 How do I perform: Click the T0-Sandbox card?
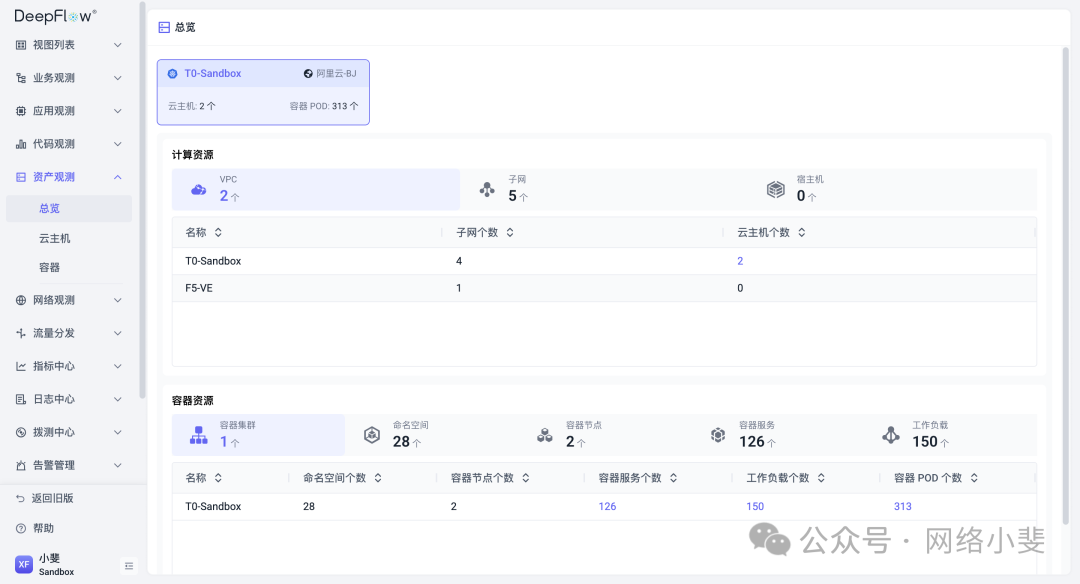(x=263, y=92)
